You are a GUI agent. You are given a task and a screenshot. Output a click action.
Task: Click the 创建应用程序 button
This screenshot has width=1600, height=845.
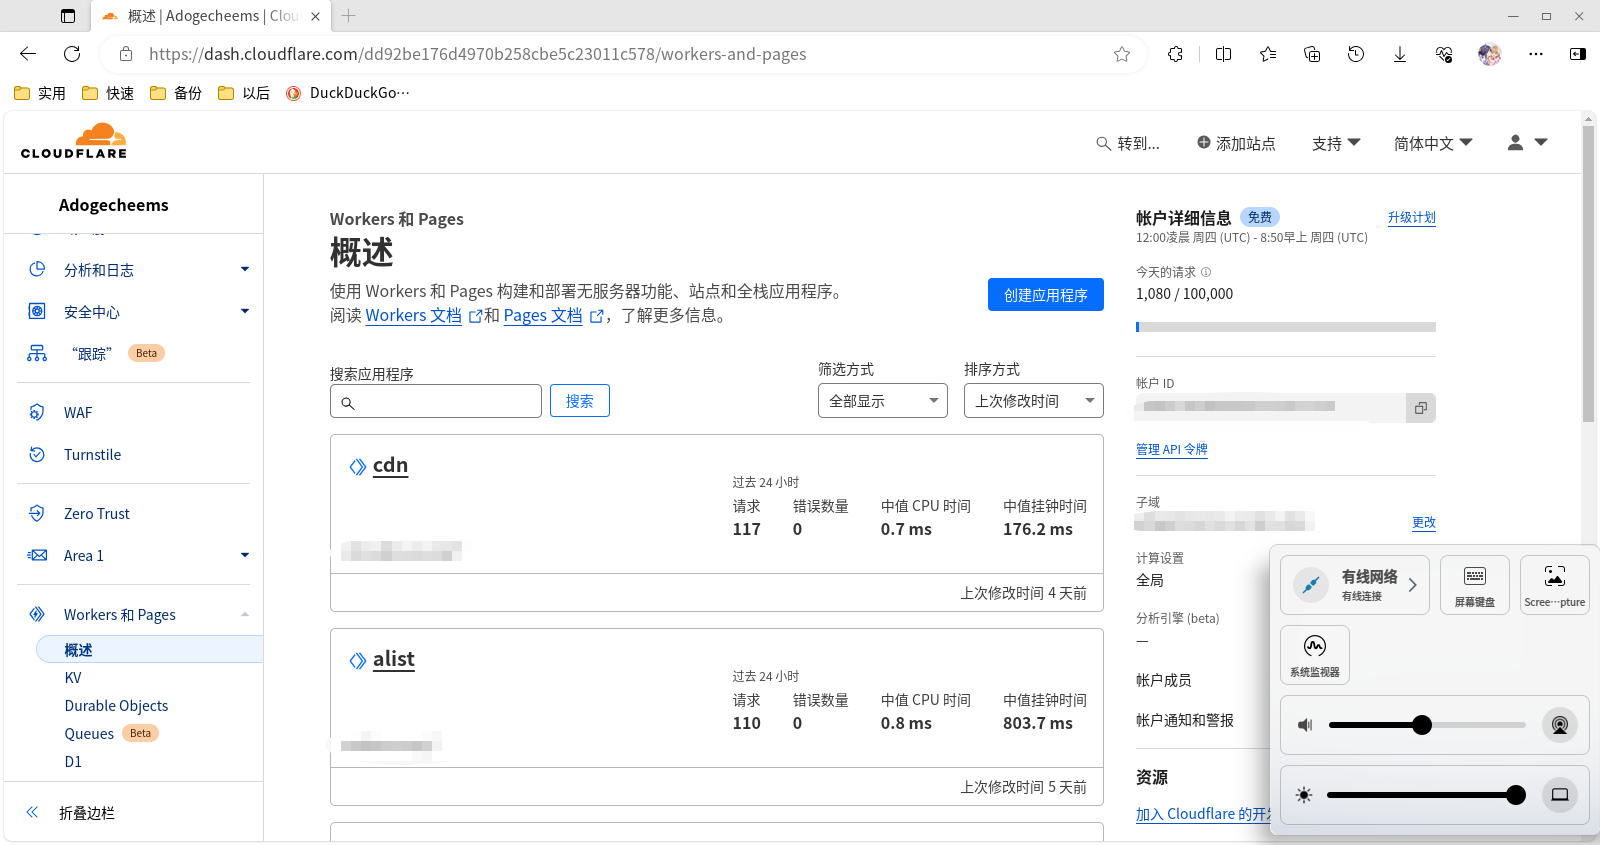(x=1046, y=295)
